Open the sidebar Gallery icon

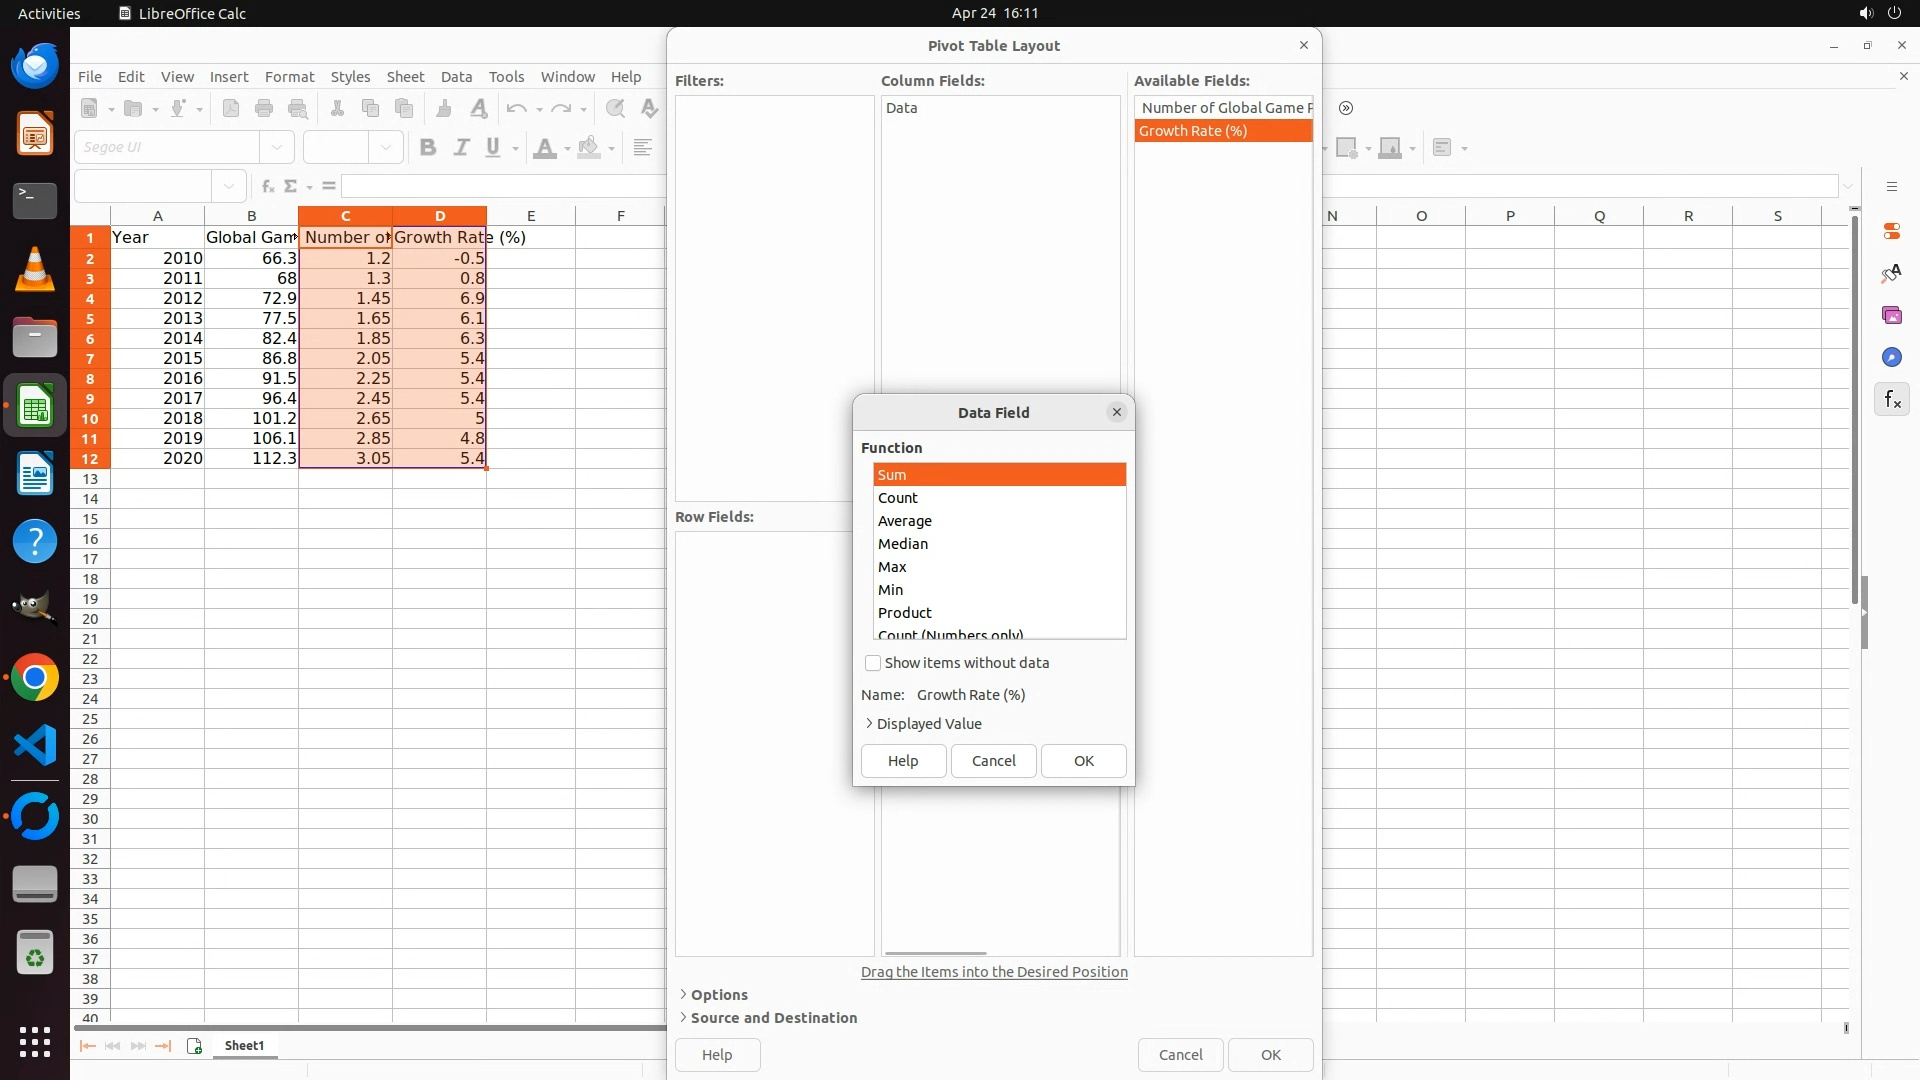1891,316
